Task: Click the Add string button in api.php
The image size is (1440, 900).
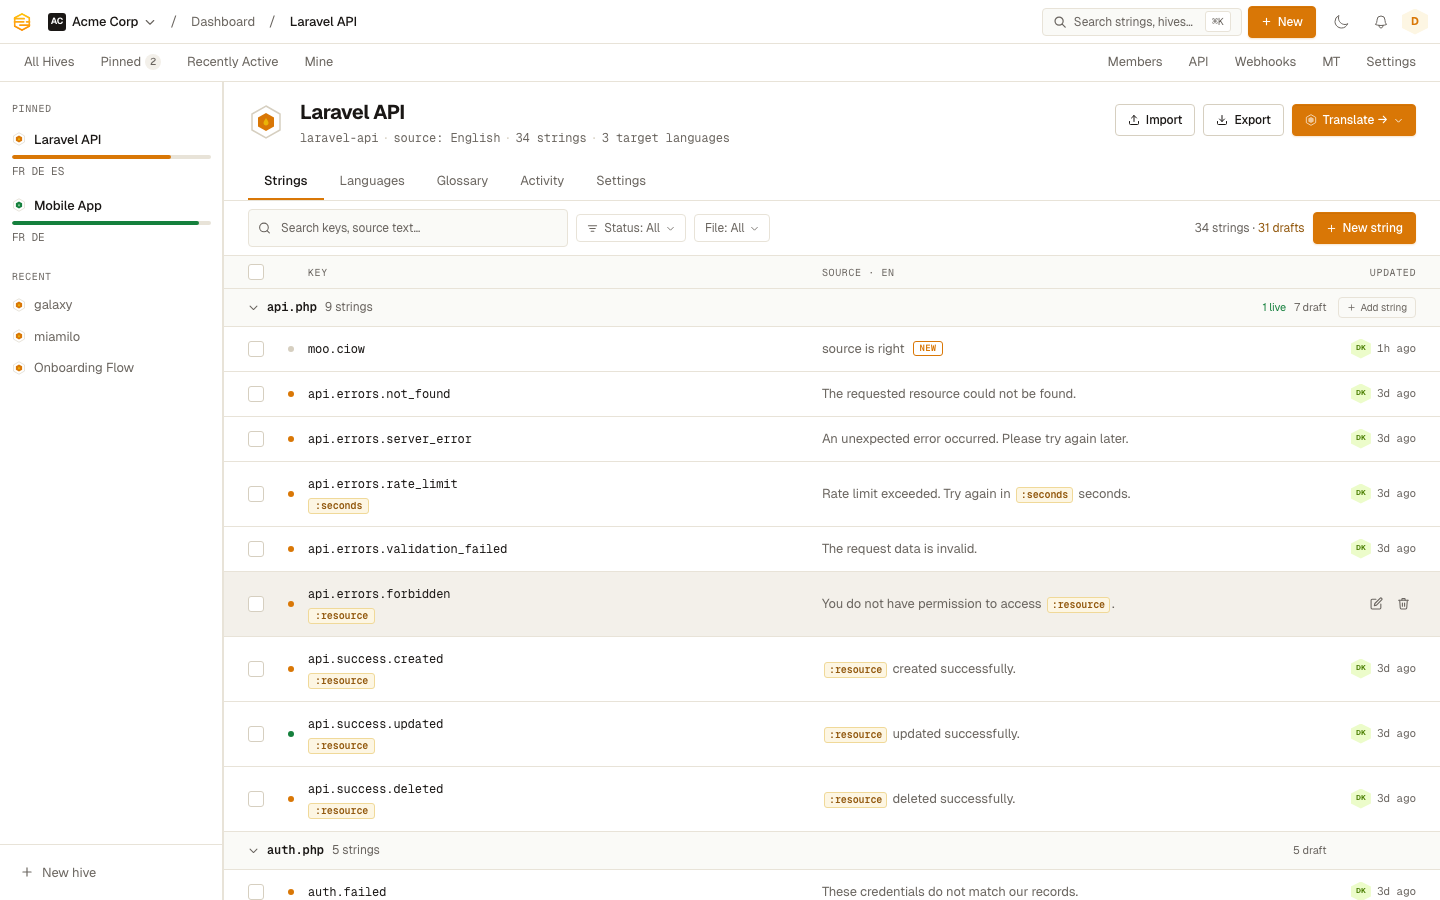Action: click(x=1377, y=308)
